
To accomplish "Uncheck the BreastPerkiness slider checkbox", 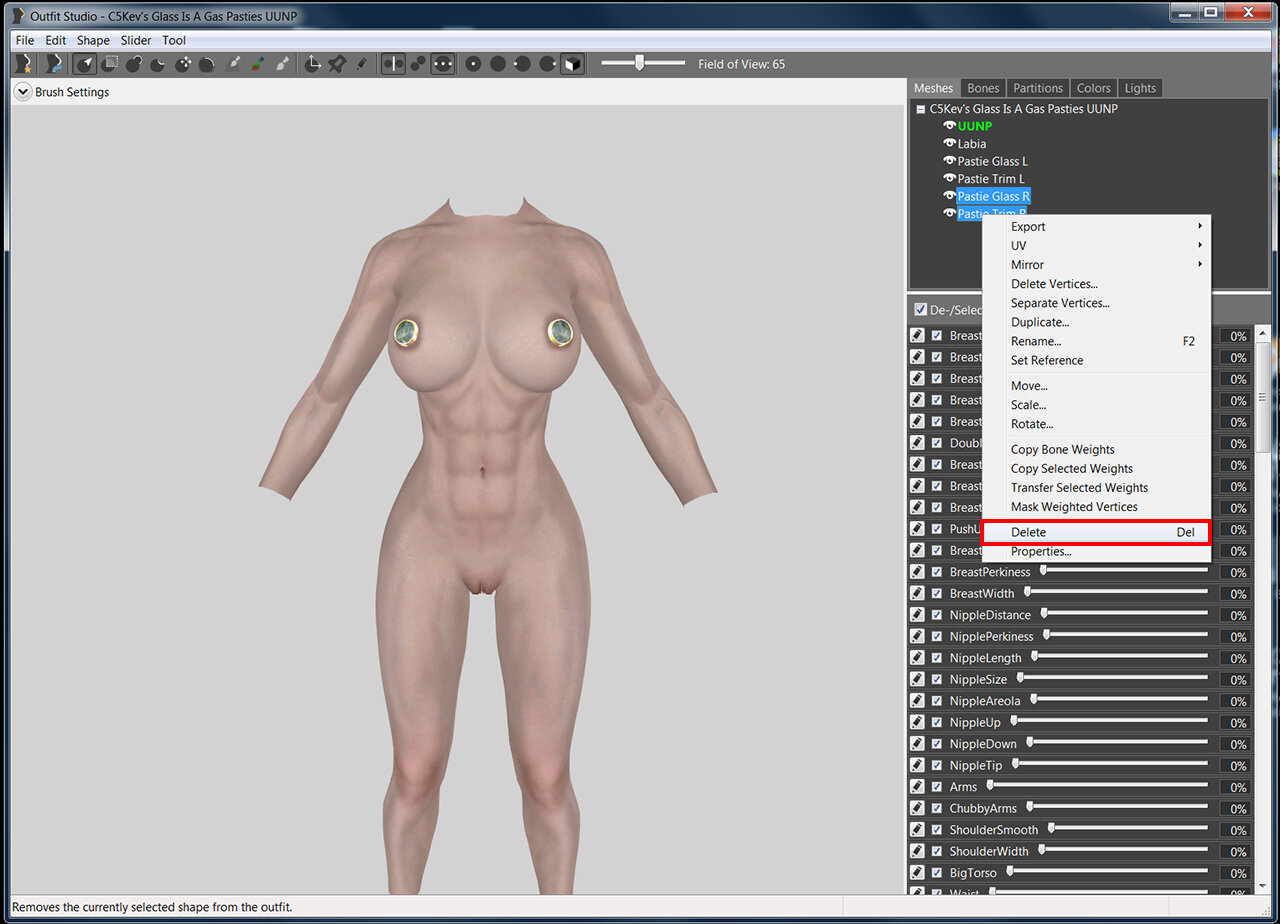I will (x=937, y=572).
